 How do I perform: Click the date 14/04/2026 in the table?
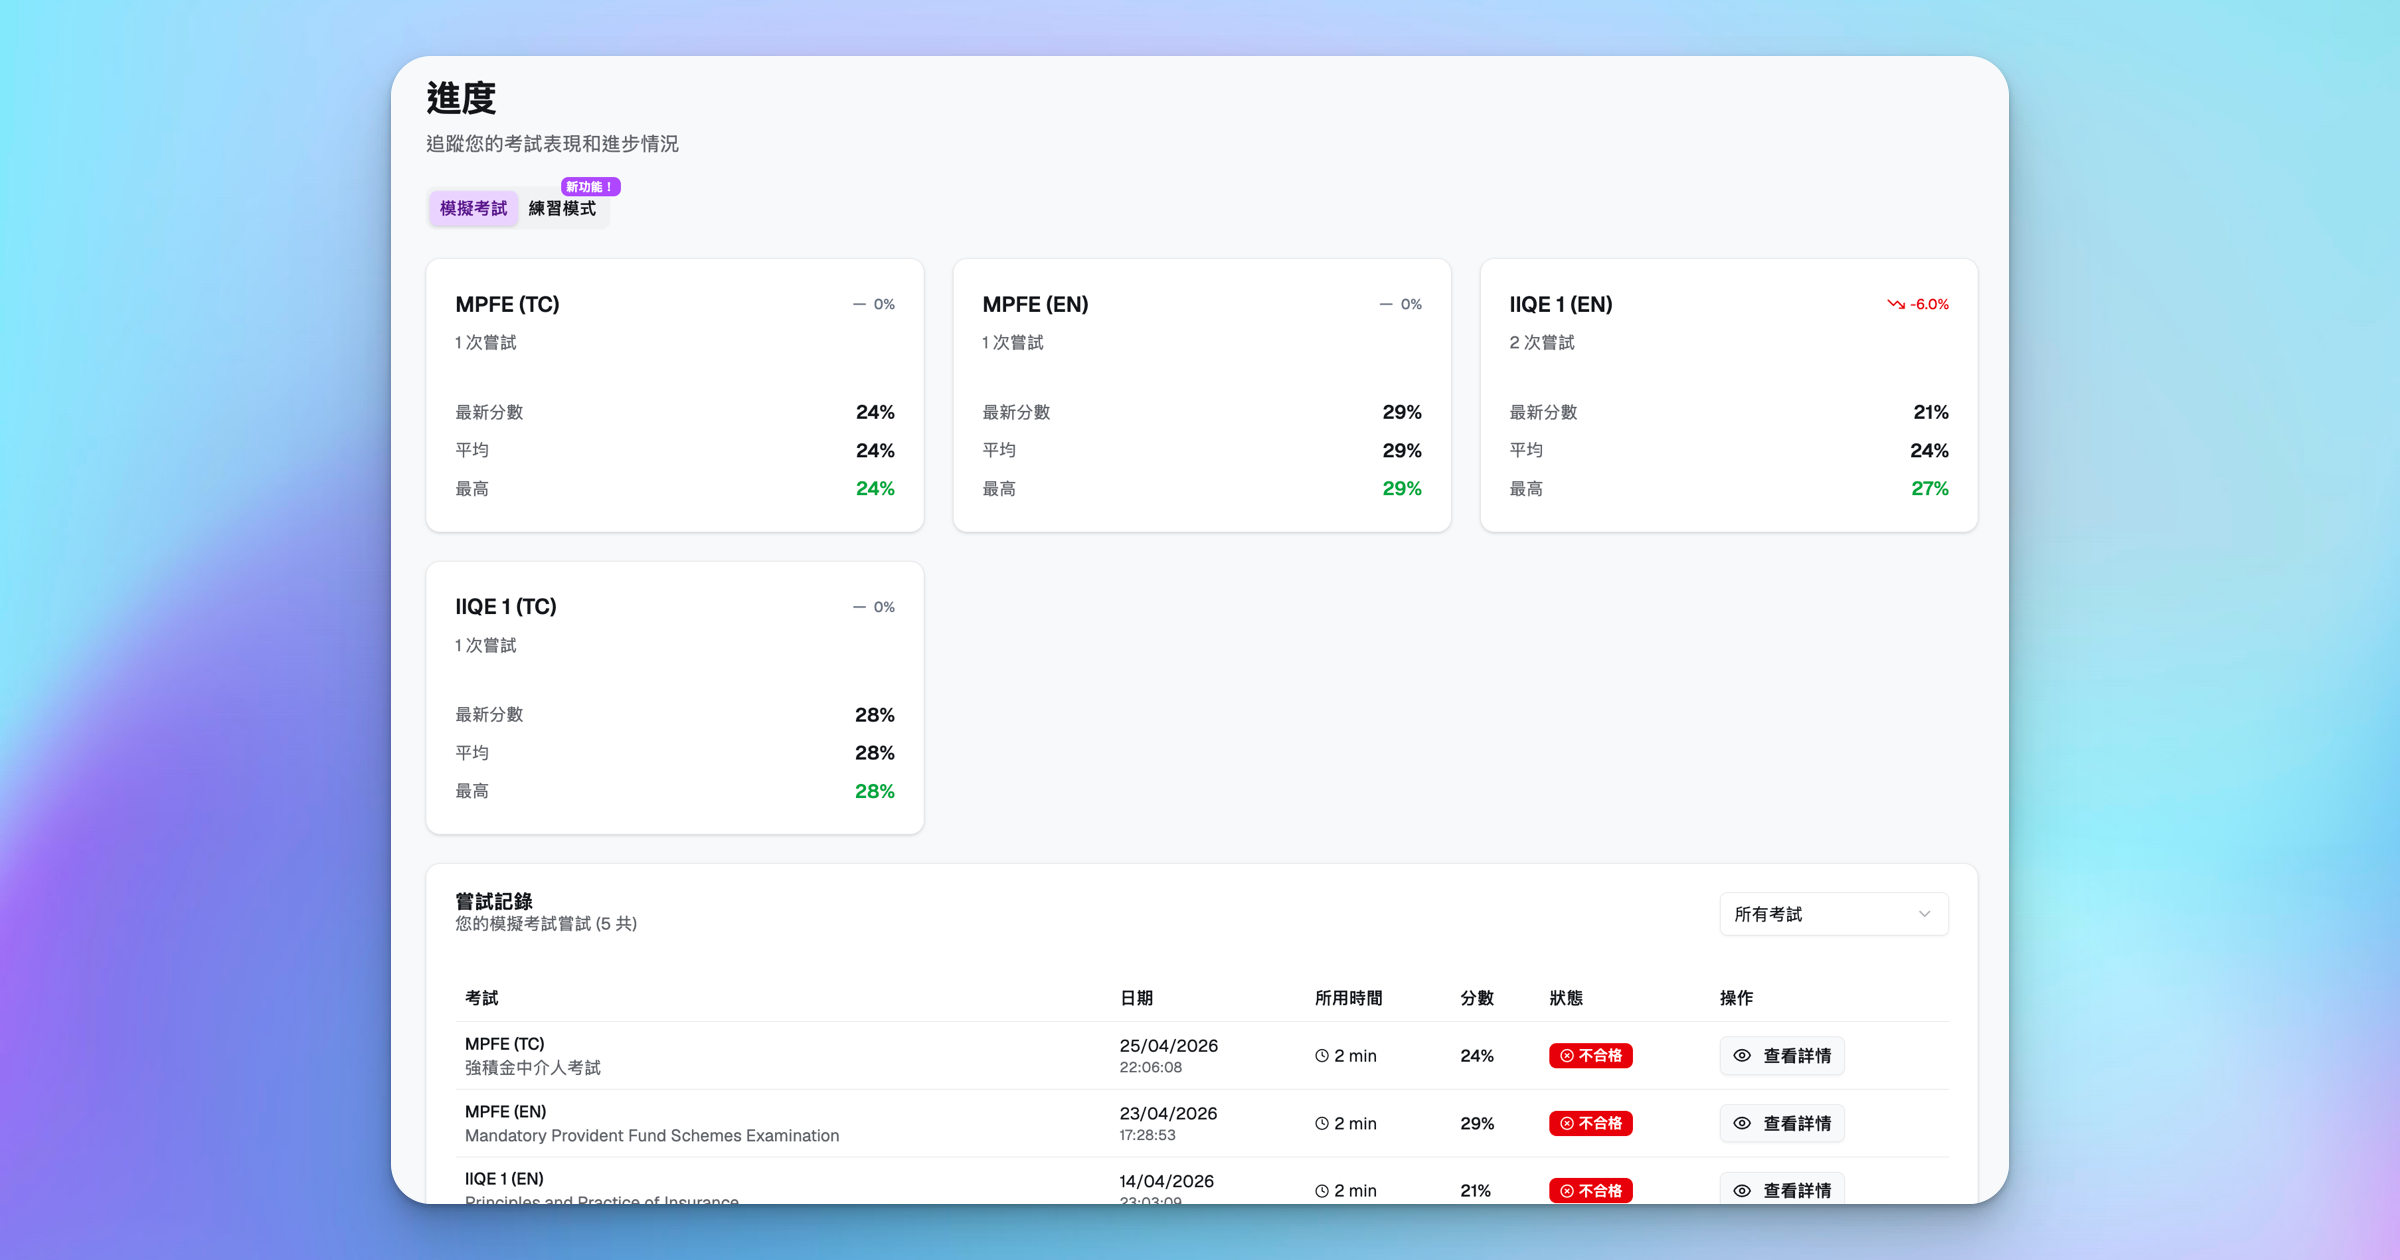coord(1167,1181)
